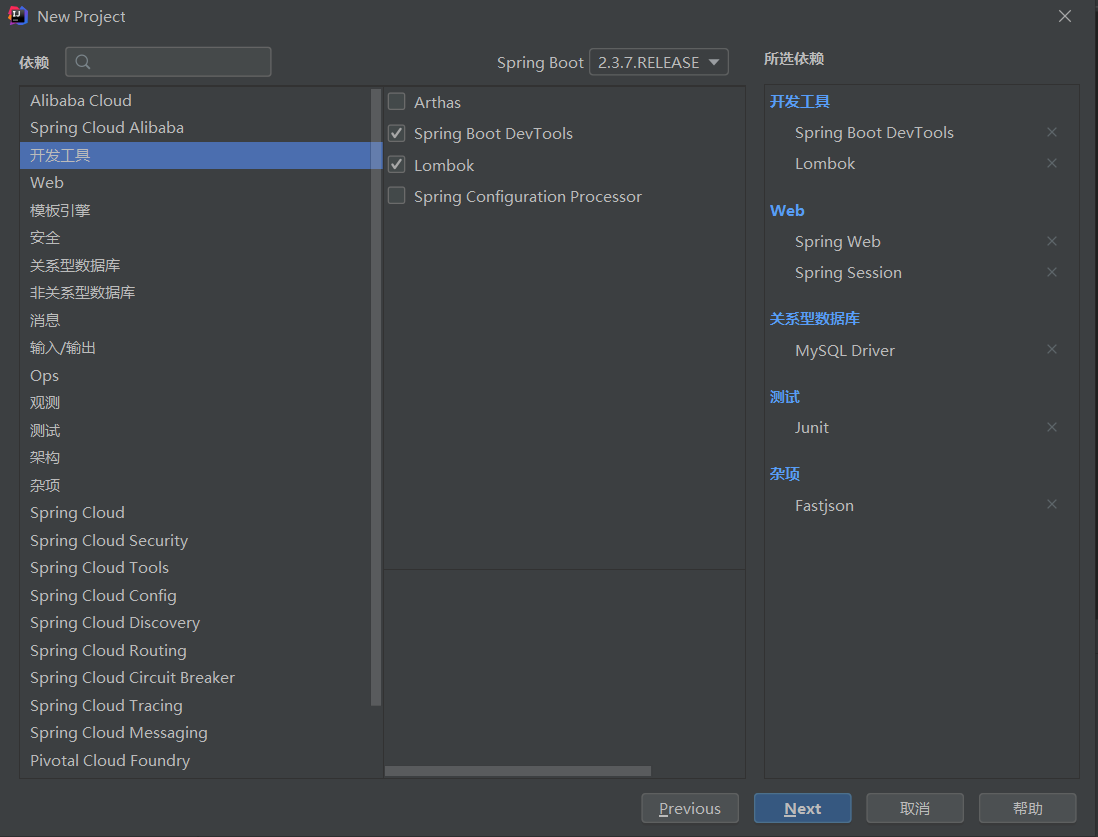Enable the Arthas checkbox
The height and width of the screenshot is (837, 1098).
[x=396, y=102]
